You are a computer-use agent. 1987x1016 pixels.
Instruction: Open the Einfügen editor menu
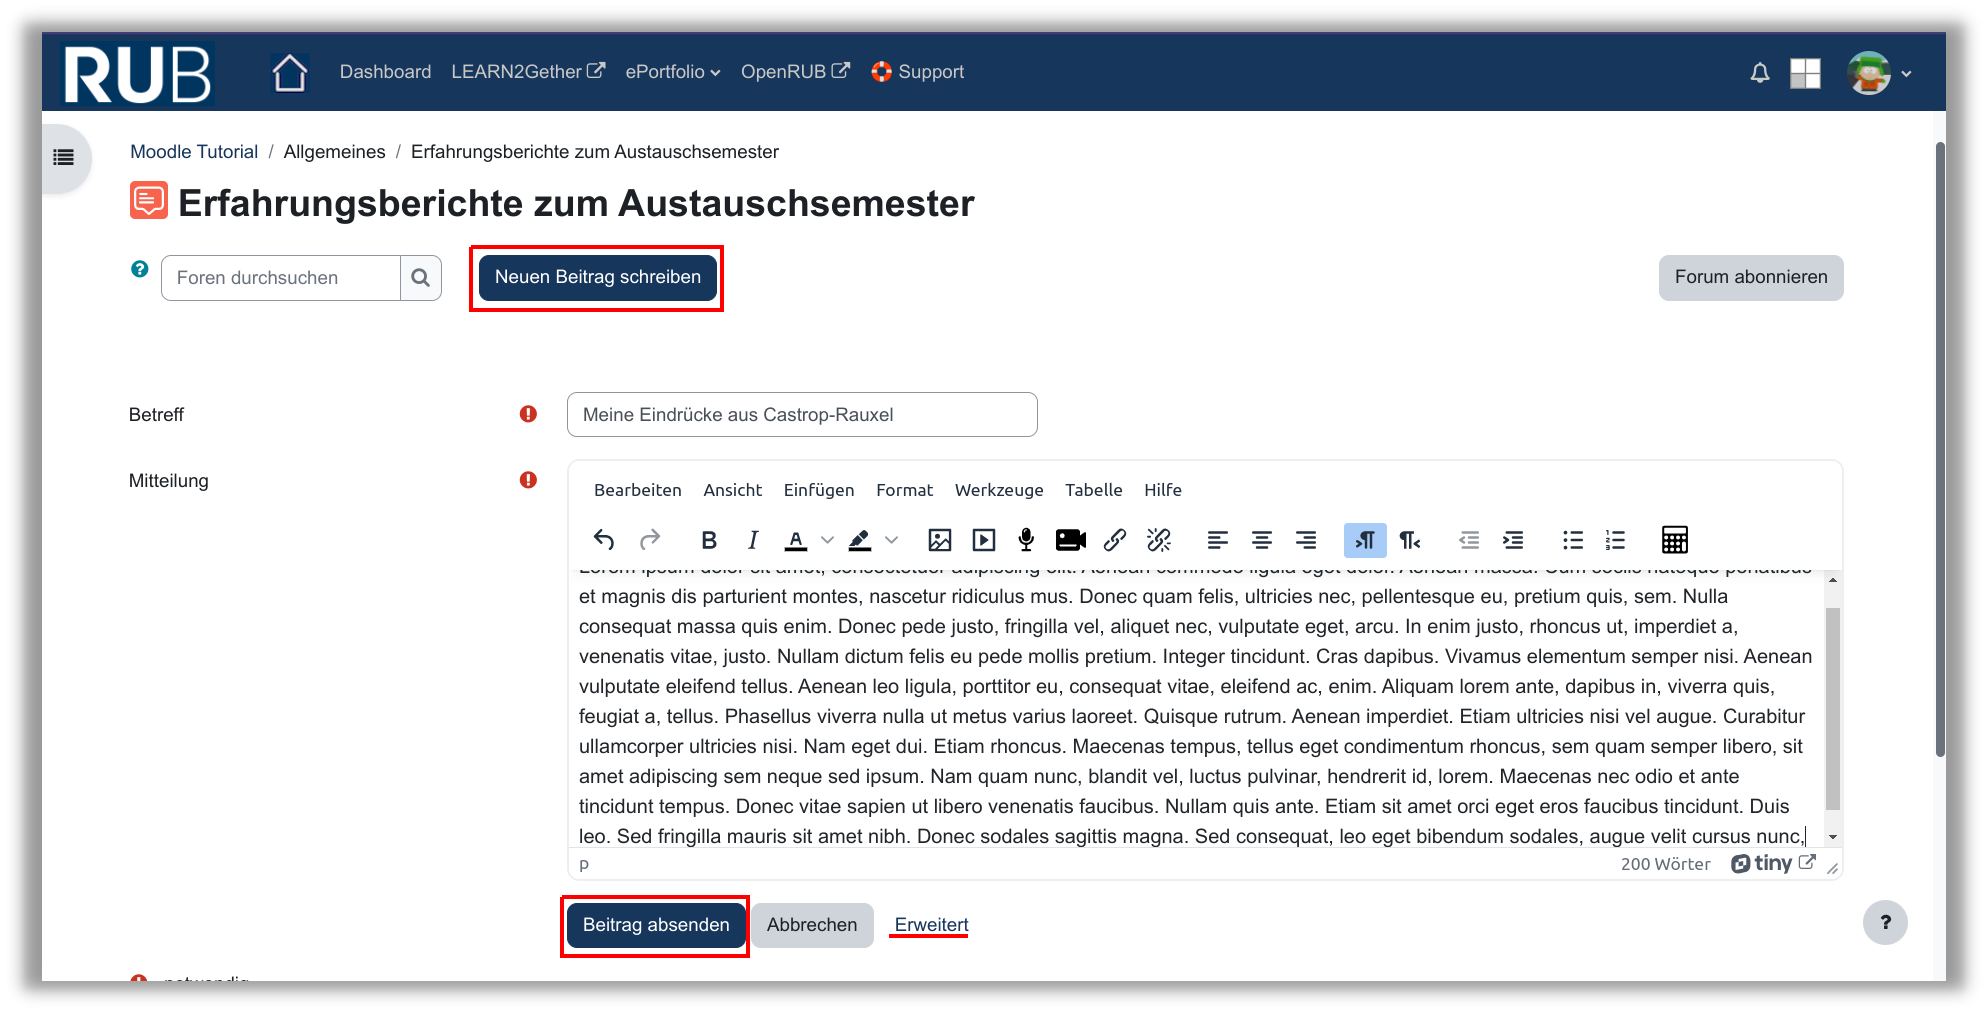coord(818,490)
